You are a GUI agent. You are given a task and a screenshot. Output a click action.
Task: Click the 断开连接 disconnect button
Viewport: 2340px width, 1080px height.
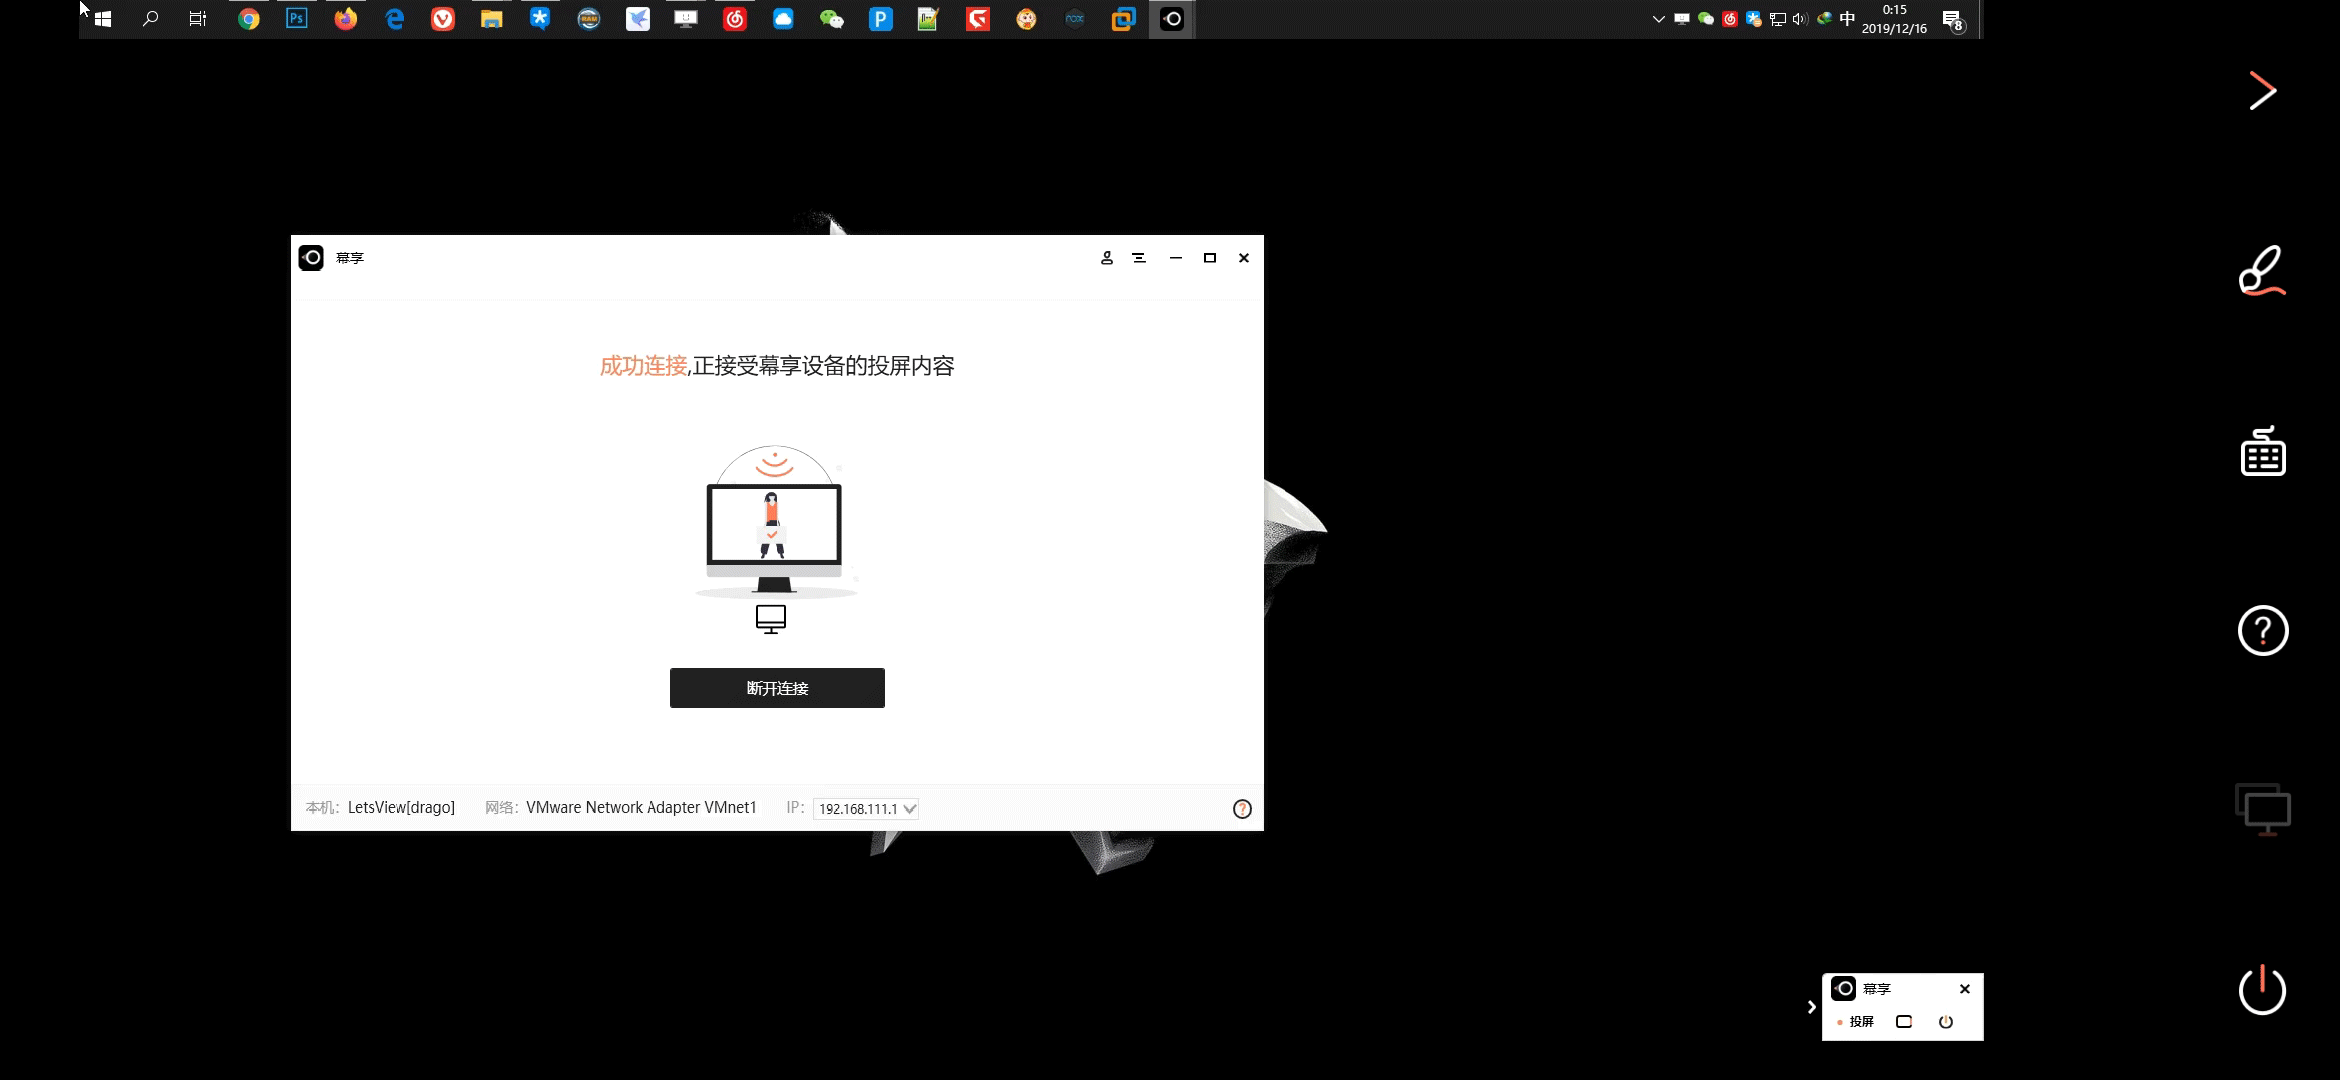(x=777, y=688)
